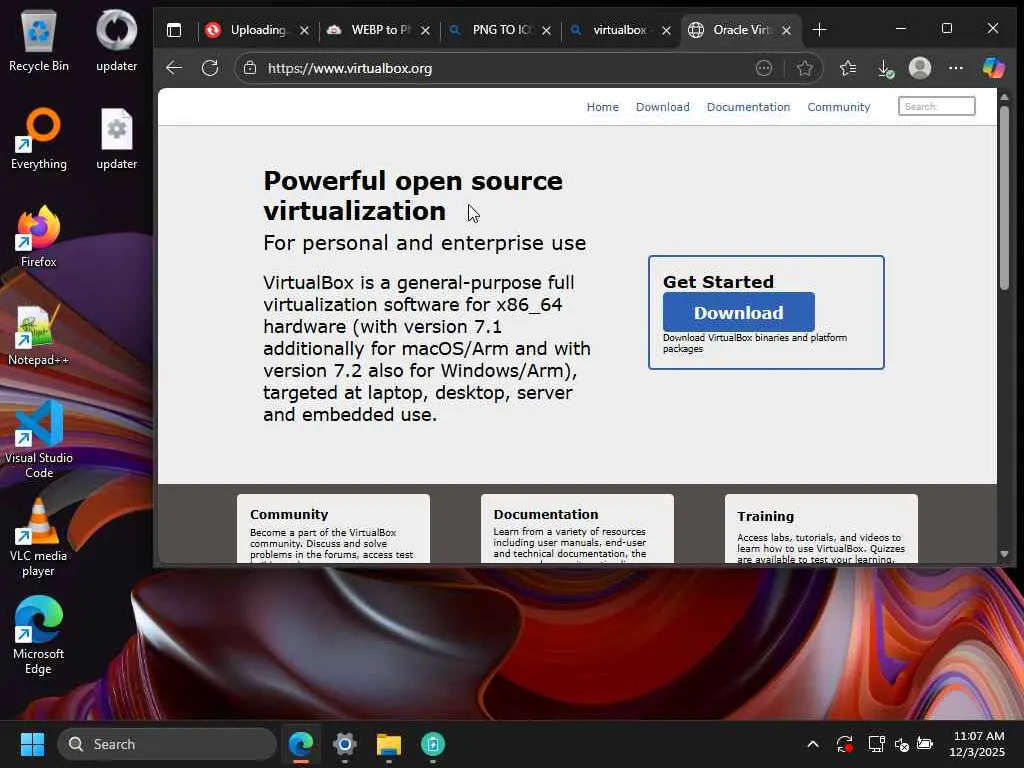Add this page to favorites star
The width and height of the screenshot is (1024, 768).
805,68
